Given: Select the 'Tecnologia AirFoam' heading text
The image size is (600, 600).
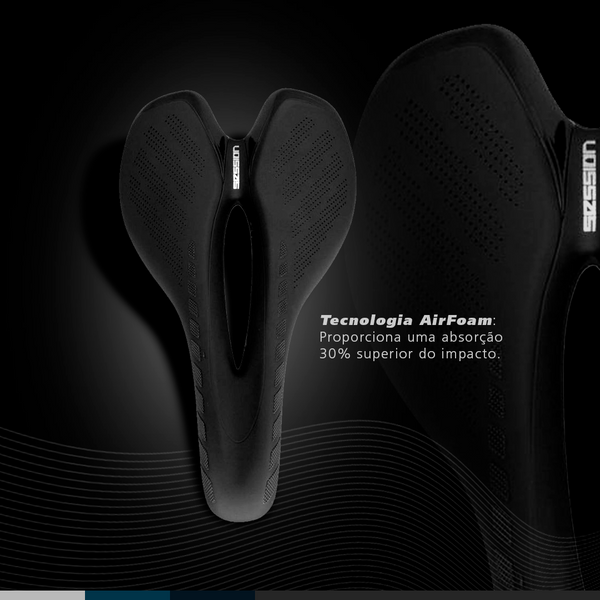Looking at the screenshot, I should coord(407,318).
